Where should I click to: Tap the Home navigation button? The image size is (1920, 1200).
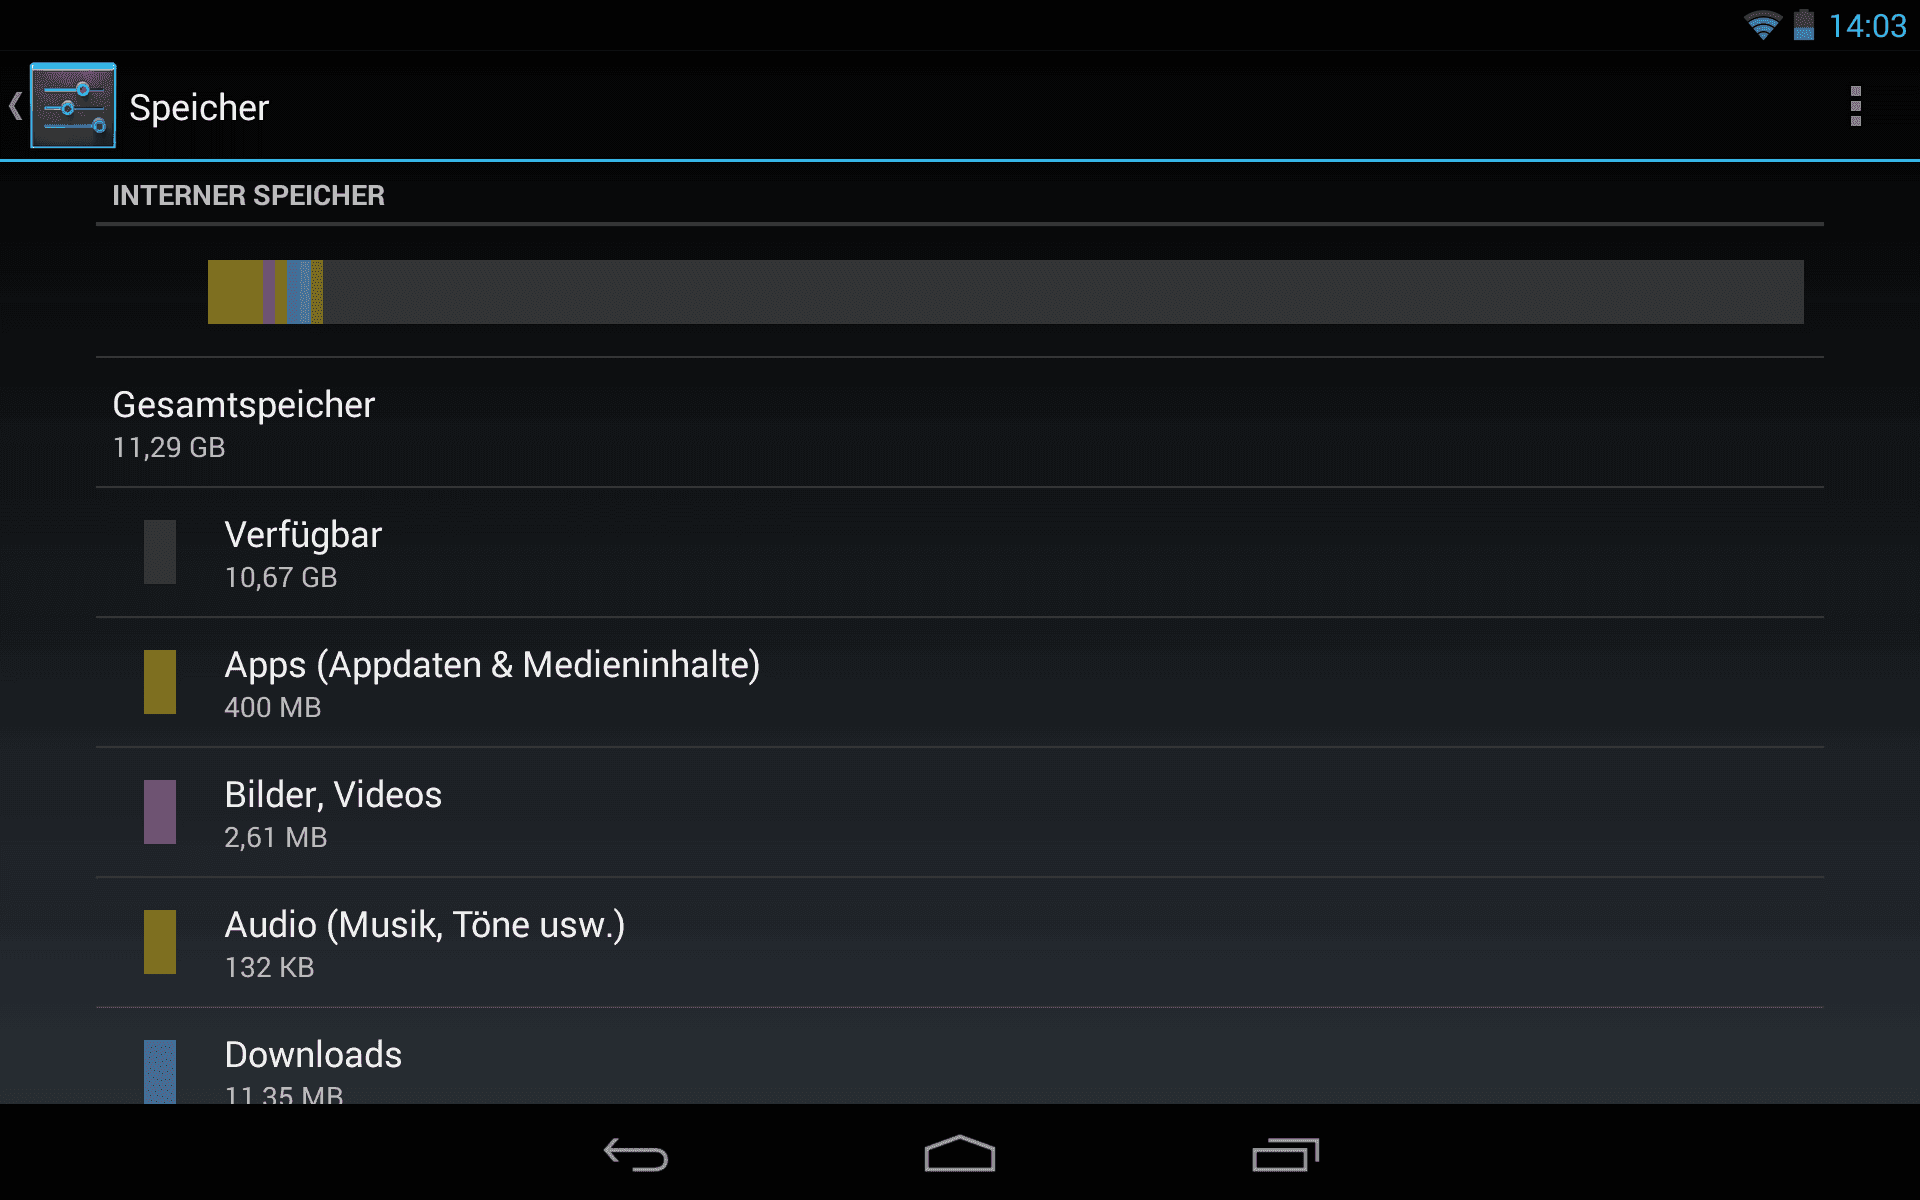point(960,1153)
